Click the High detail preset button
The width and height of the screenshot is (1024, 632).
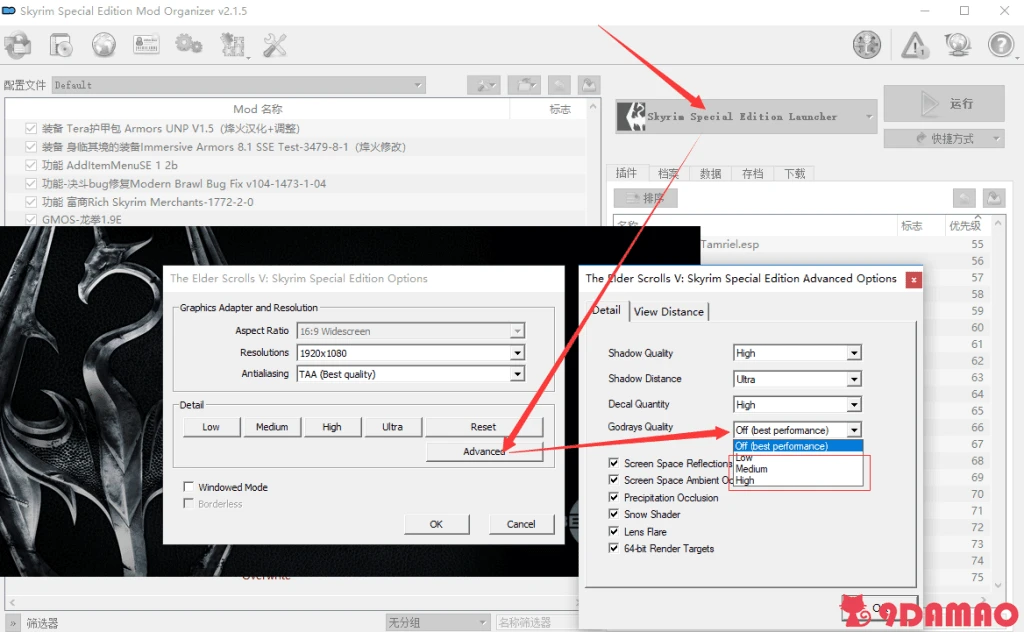click(x=332, y=427)
